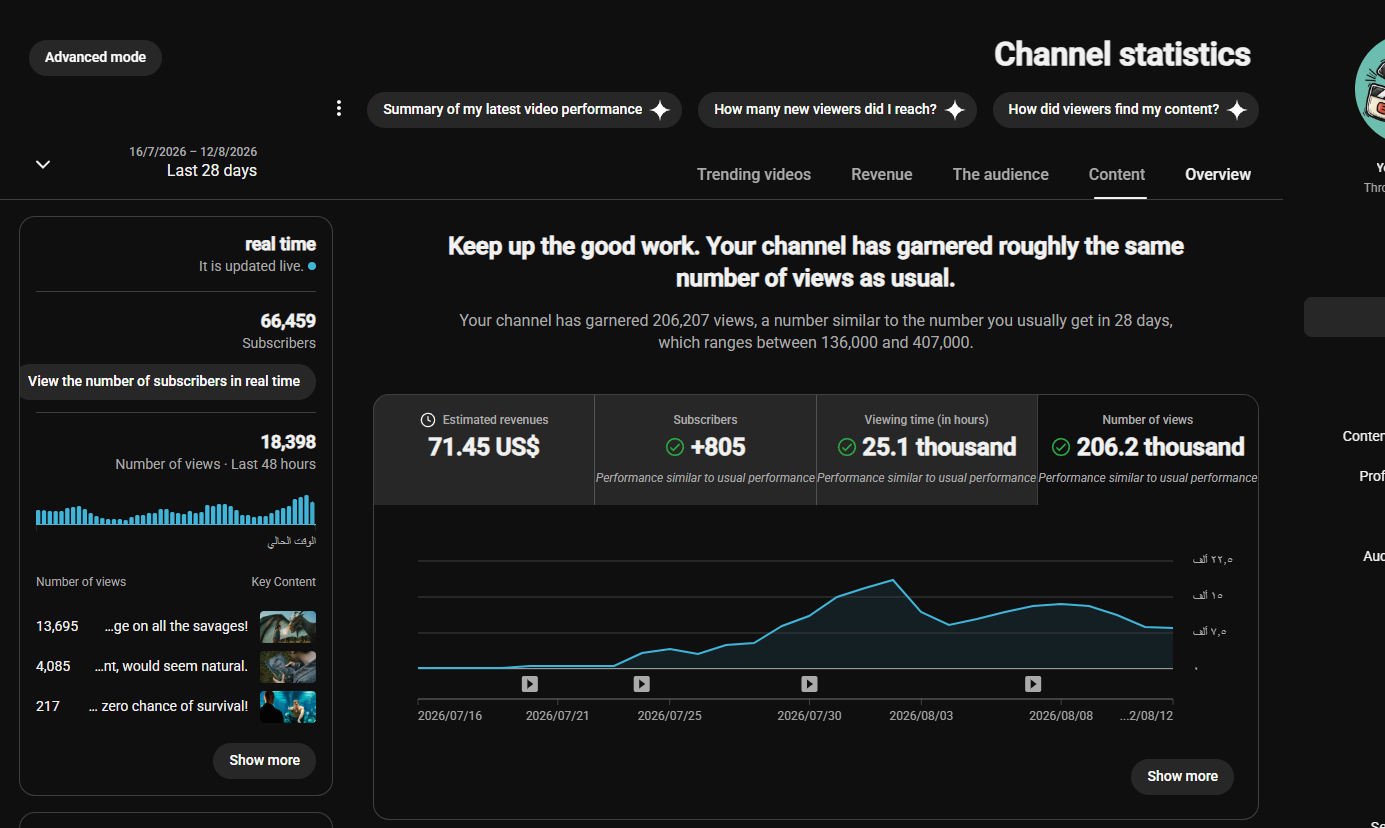Click the channel avatar icon
Image resolution: width=1385 pixels, height=828 pixels.
pos(1370,90)
